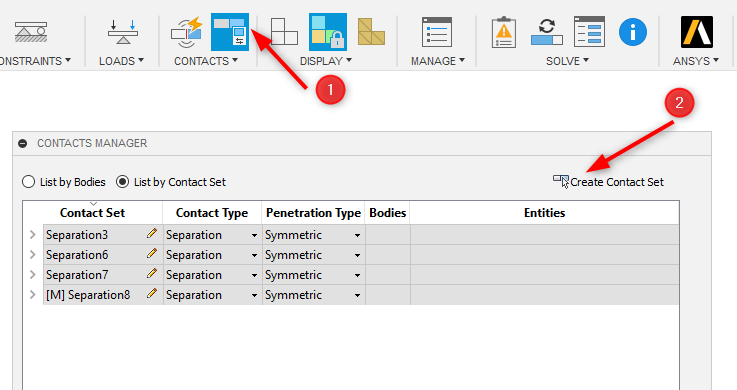Select List by Contact Set option

(123, 182)
